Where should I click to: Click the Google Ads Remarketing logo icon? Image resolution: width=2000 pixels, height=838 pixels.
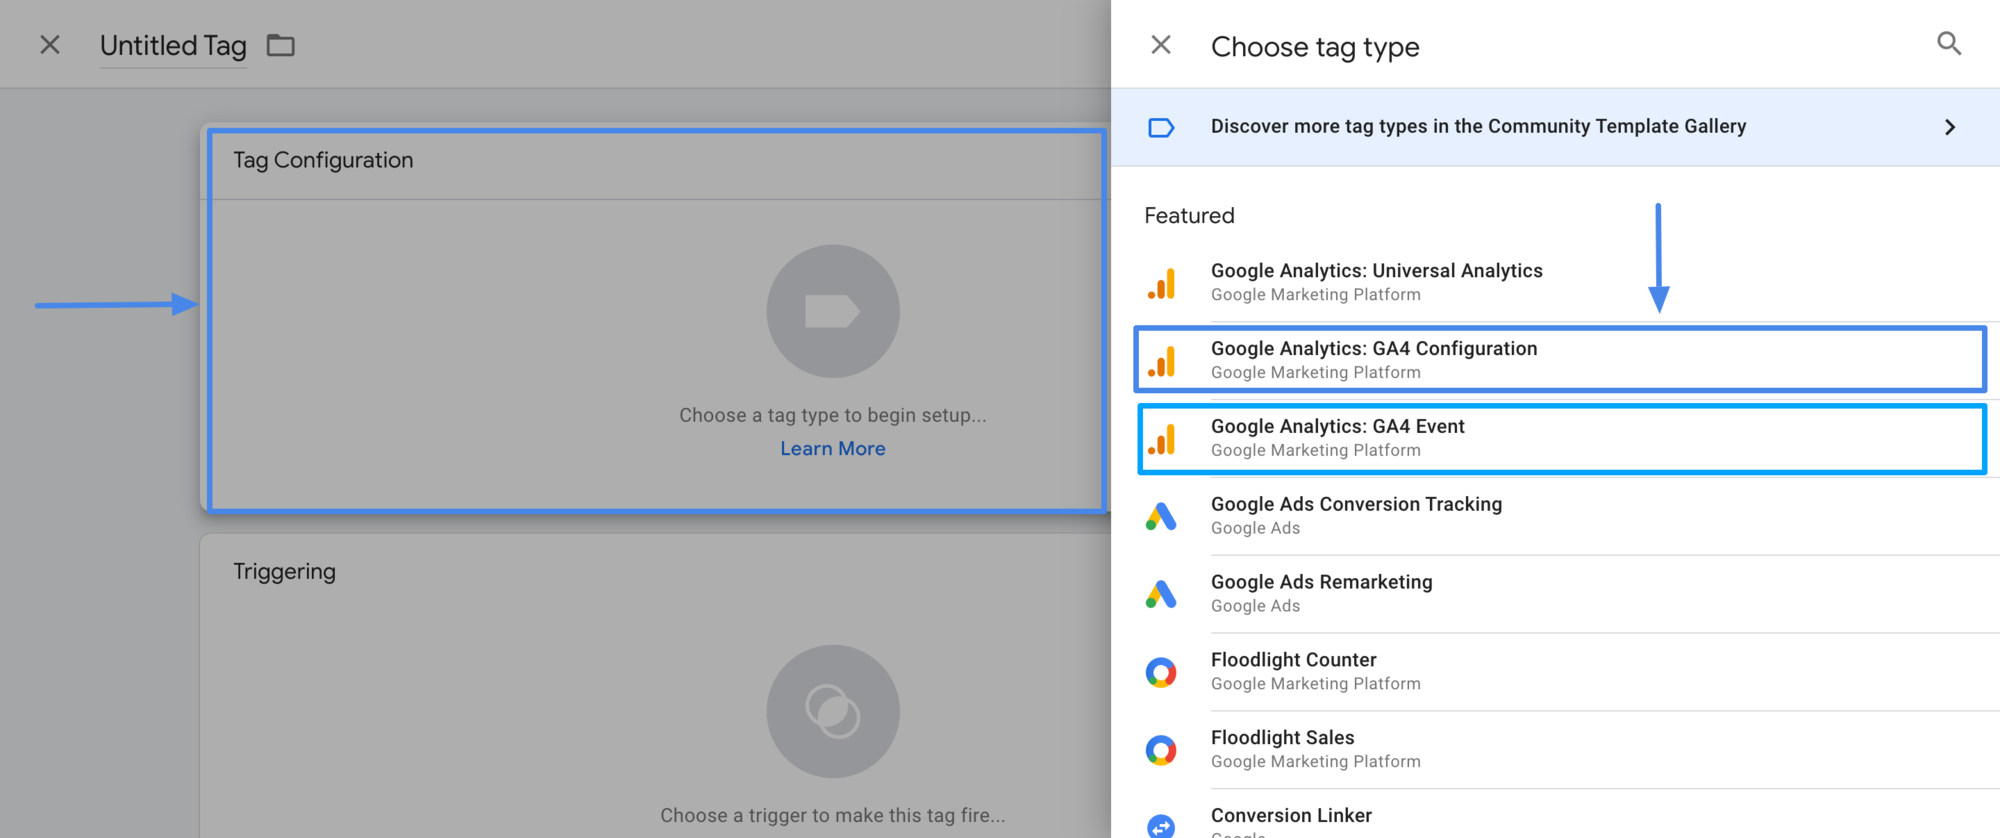tap(1161, 594)
